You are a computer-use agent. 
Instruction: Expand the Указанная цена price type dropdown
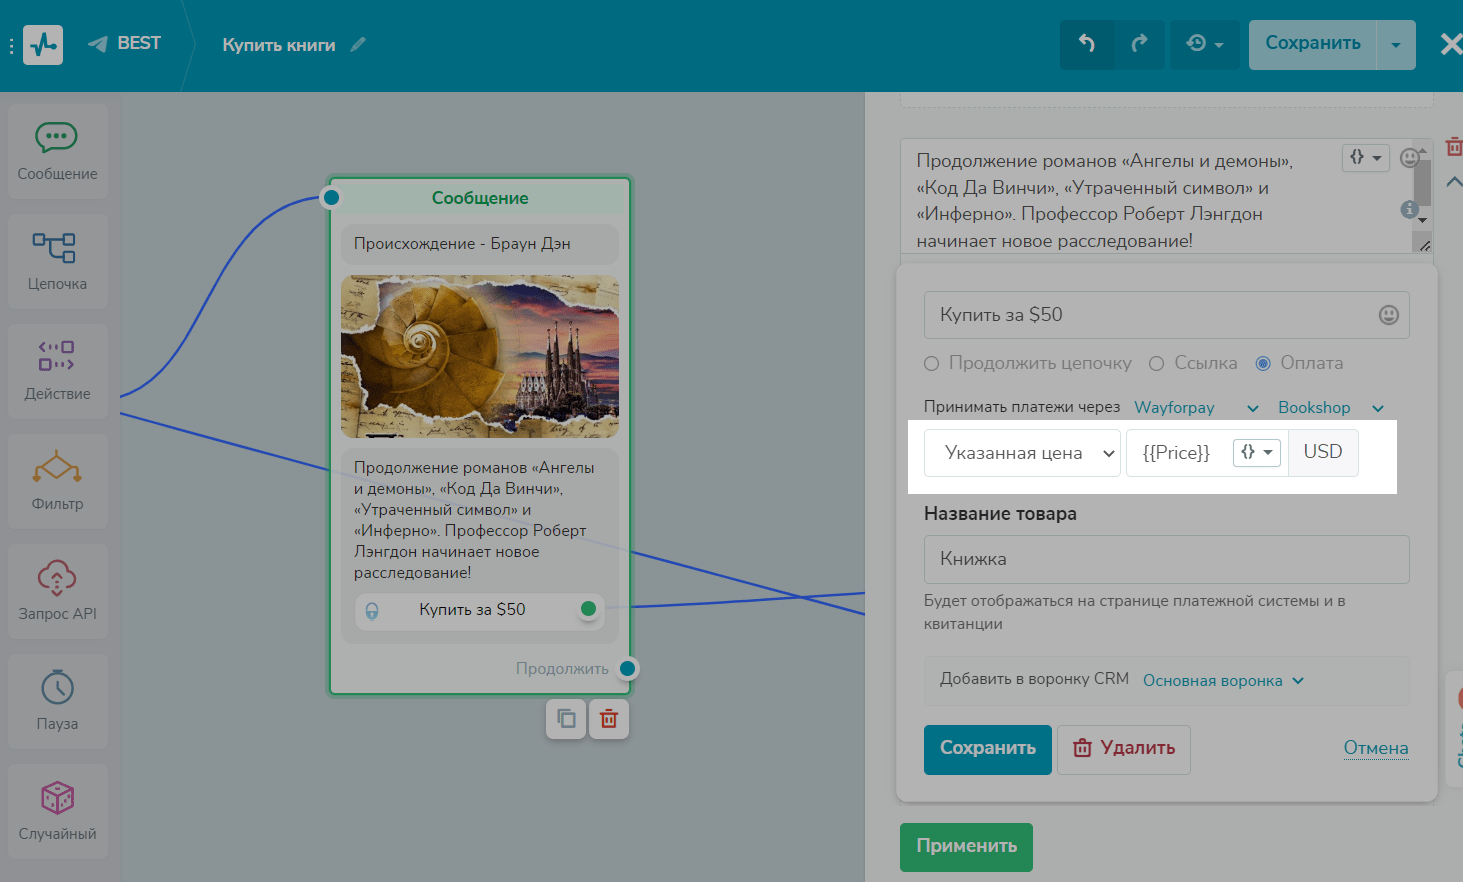click(1022, 453)
